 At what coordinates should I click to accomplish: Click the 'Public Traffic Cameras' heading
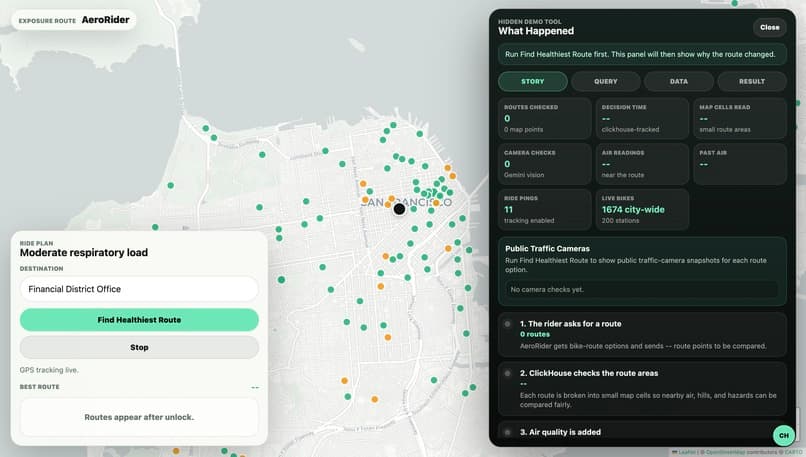pyautogui.click(x=547, y=249)
